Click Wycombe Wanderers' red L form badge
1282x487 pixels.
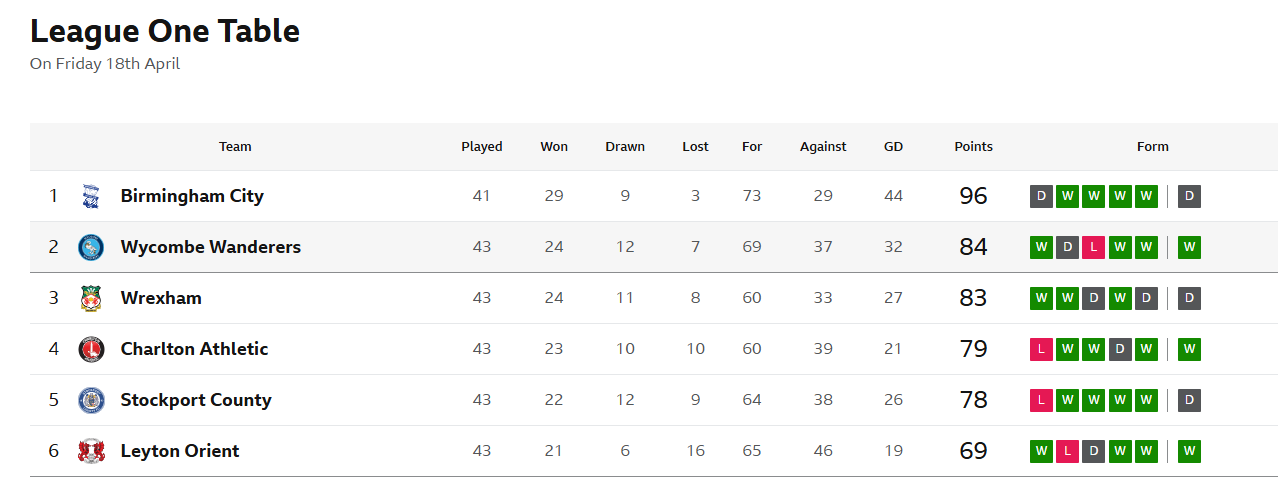1094,247
